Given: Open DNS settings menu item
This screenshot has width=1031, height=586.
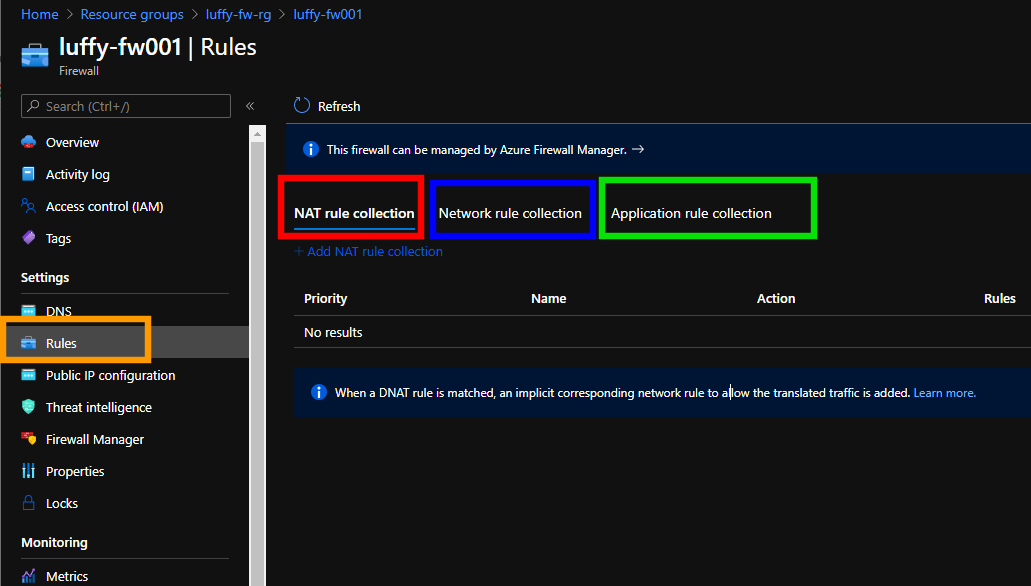Looking at the screenshot, I should [59, 311].
